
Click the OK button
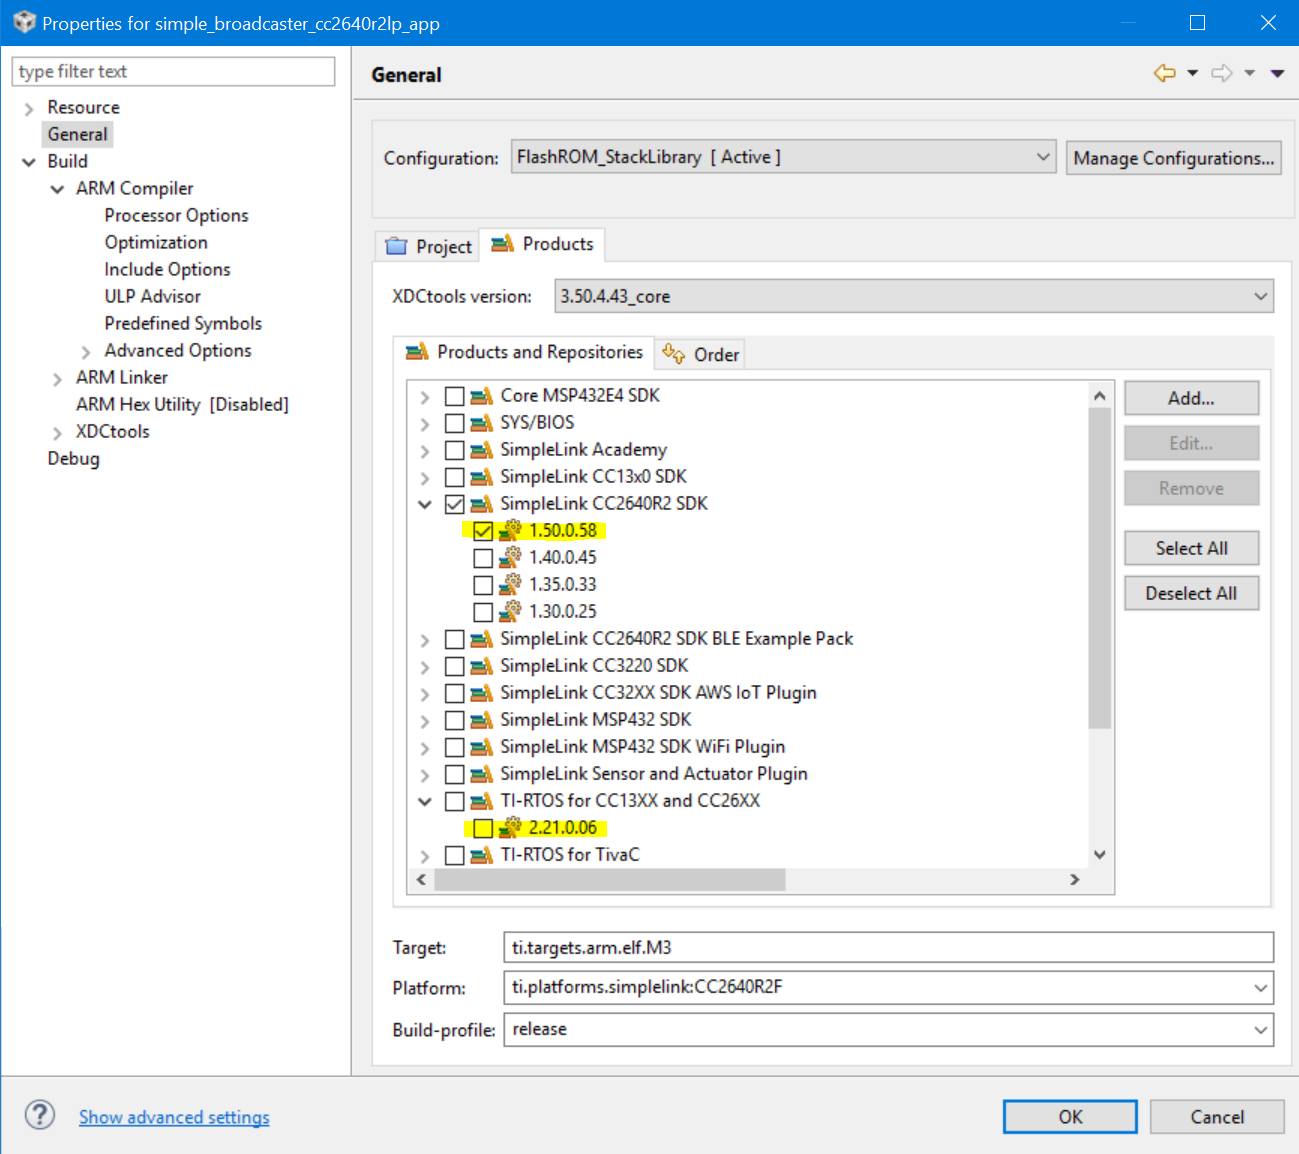[x=1070, y=1117]
